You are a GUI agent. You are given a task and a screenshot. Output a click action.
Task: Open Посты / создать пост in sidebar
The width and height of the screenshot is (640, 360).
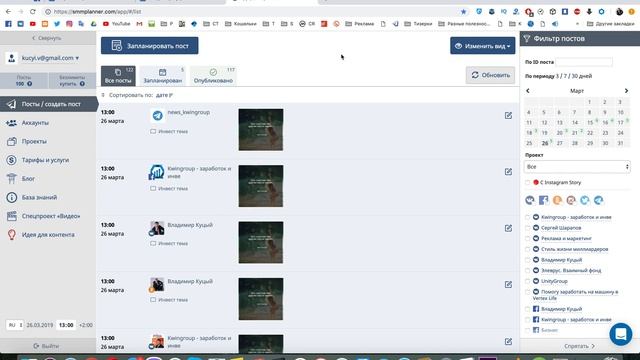49,104
